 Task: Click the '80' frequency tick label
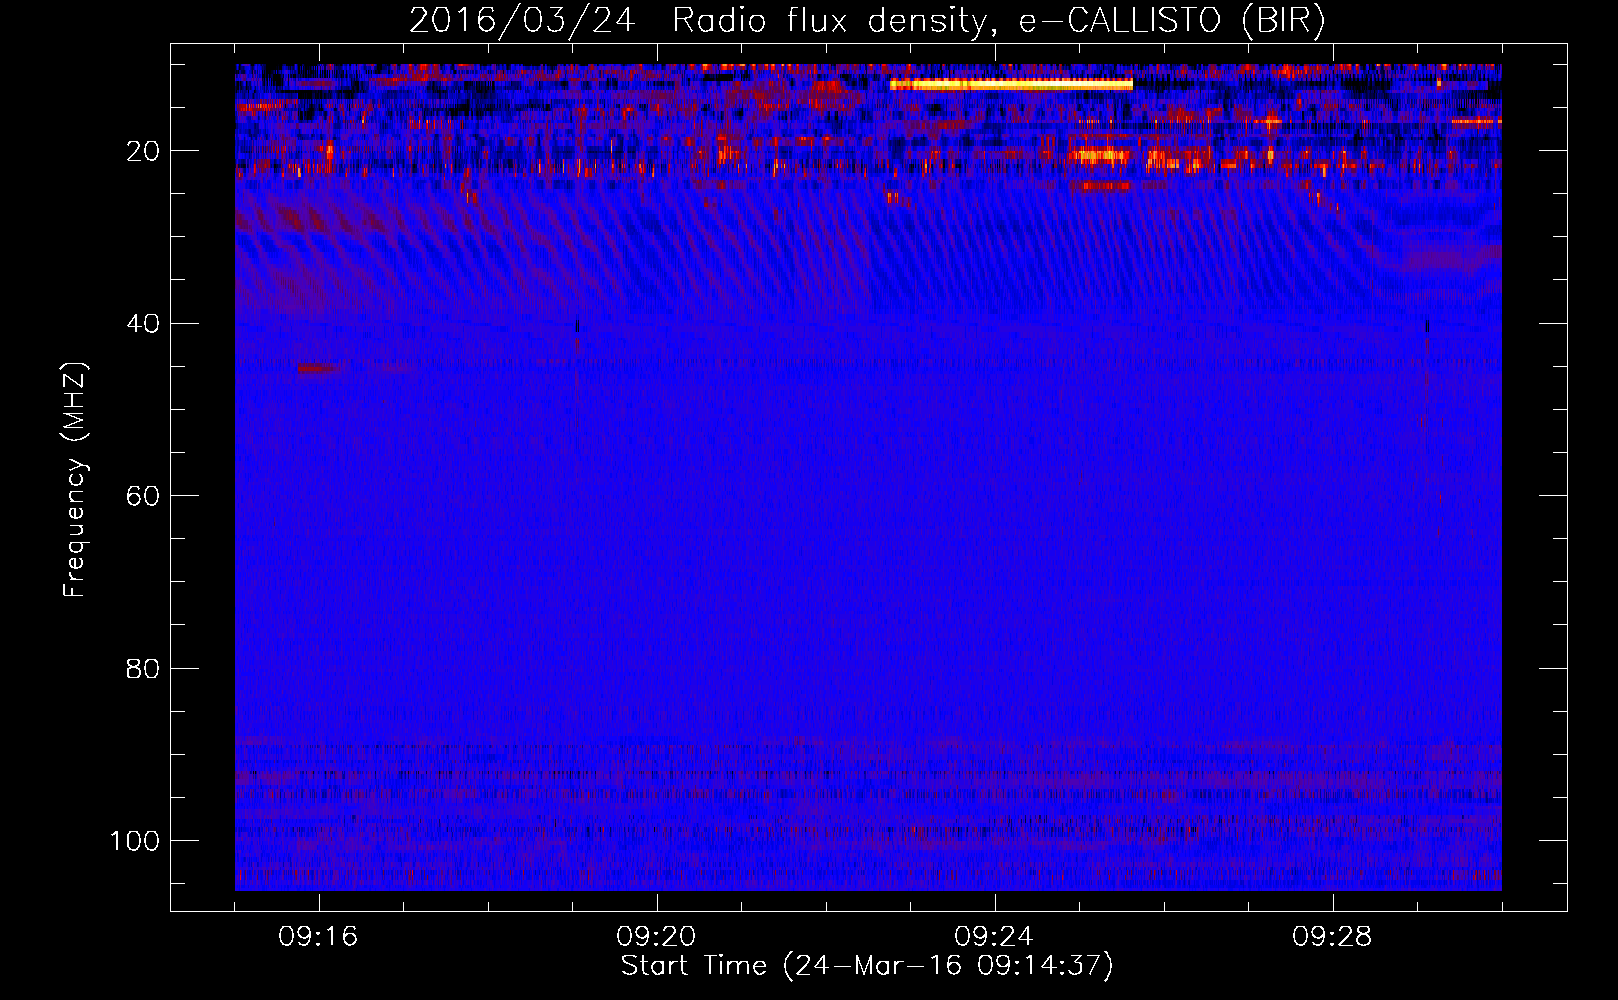144,668
